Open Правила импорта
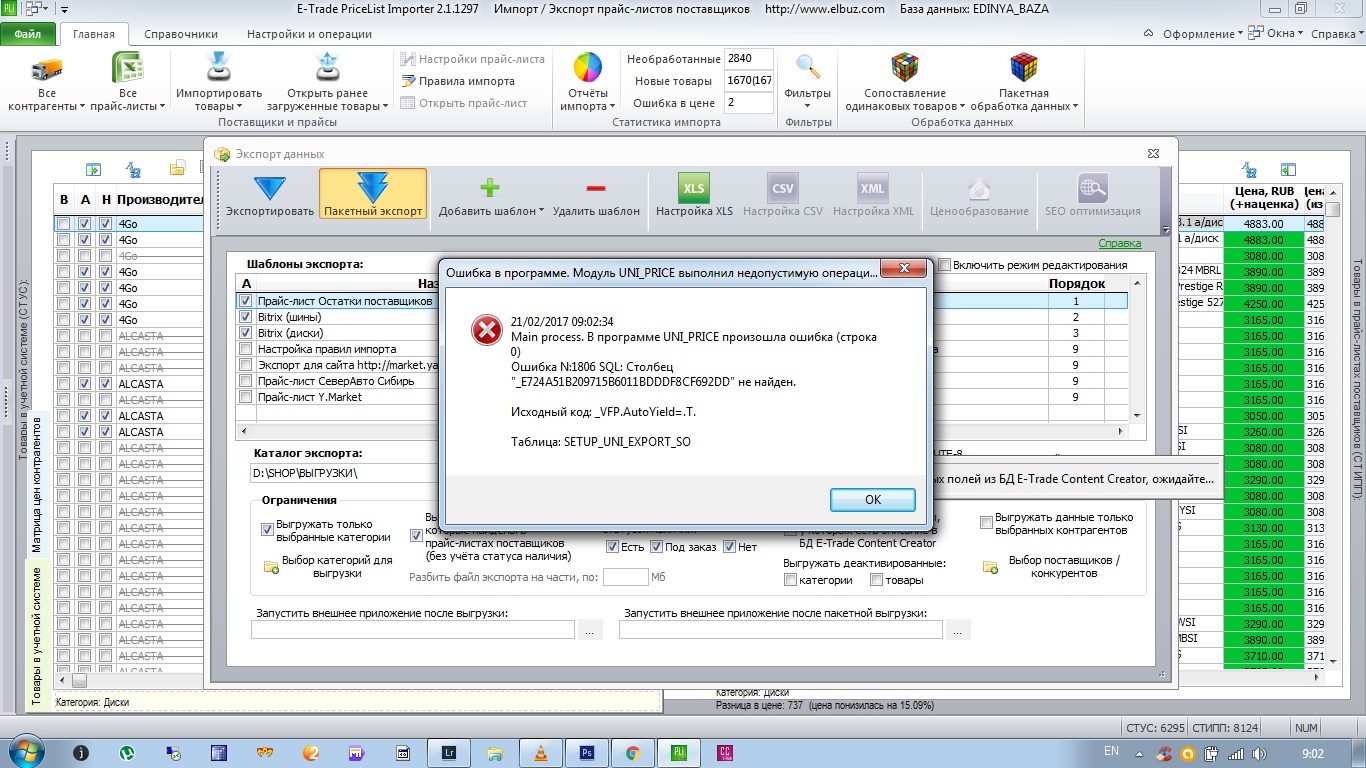The height and width of the screenshot is (768, 1366). tap(459, 81)
